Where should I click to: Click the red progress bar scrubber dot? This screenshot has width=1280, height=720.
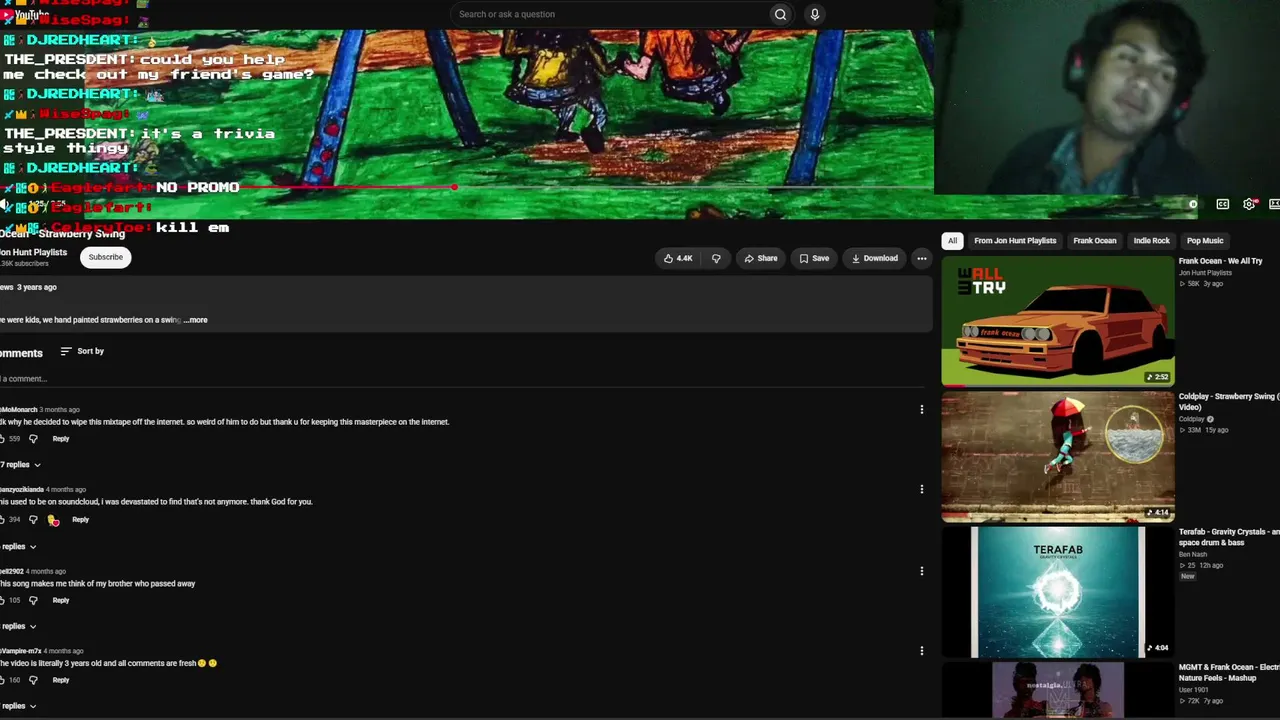point(455,188)
